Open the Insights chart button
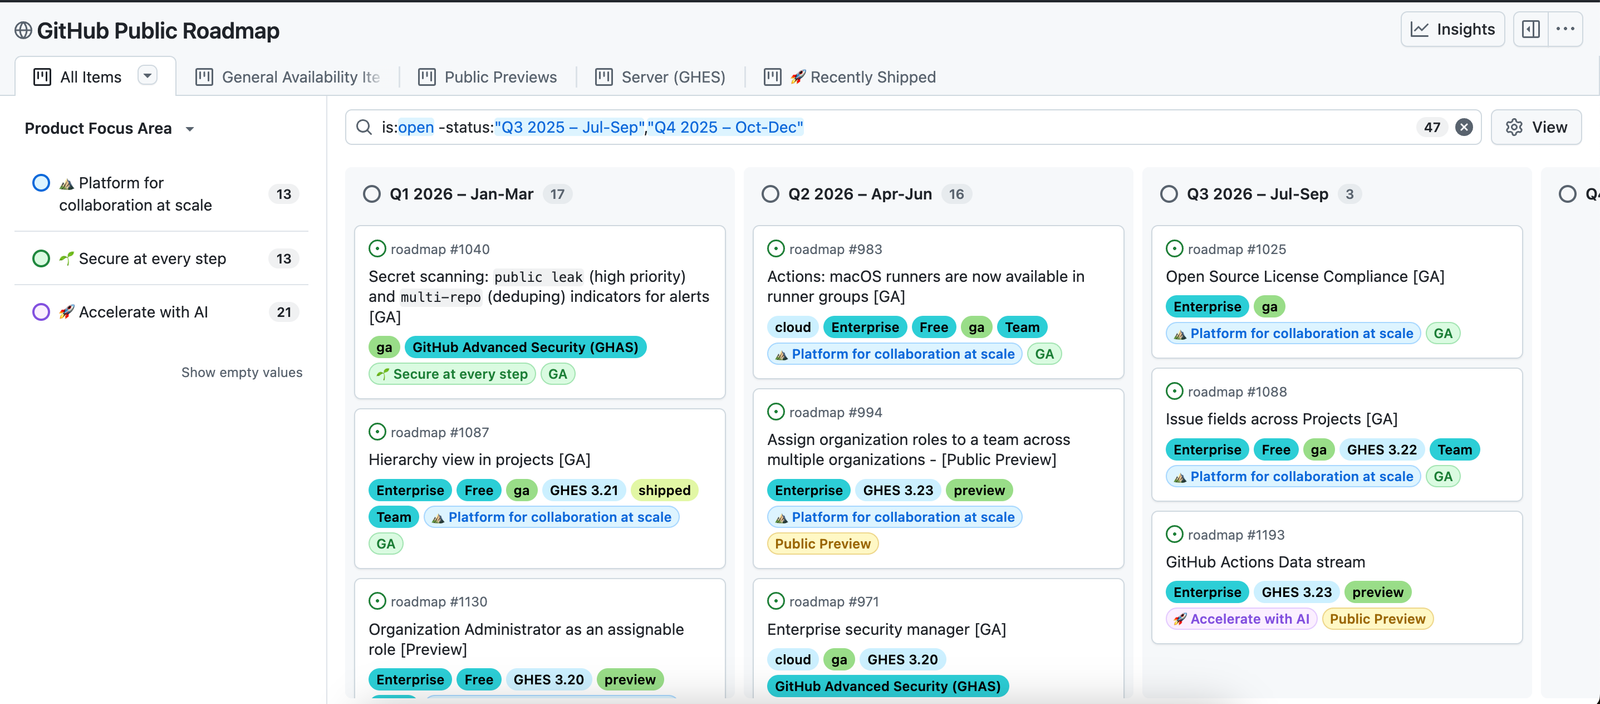 point(1453,29)
